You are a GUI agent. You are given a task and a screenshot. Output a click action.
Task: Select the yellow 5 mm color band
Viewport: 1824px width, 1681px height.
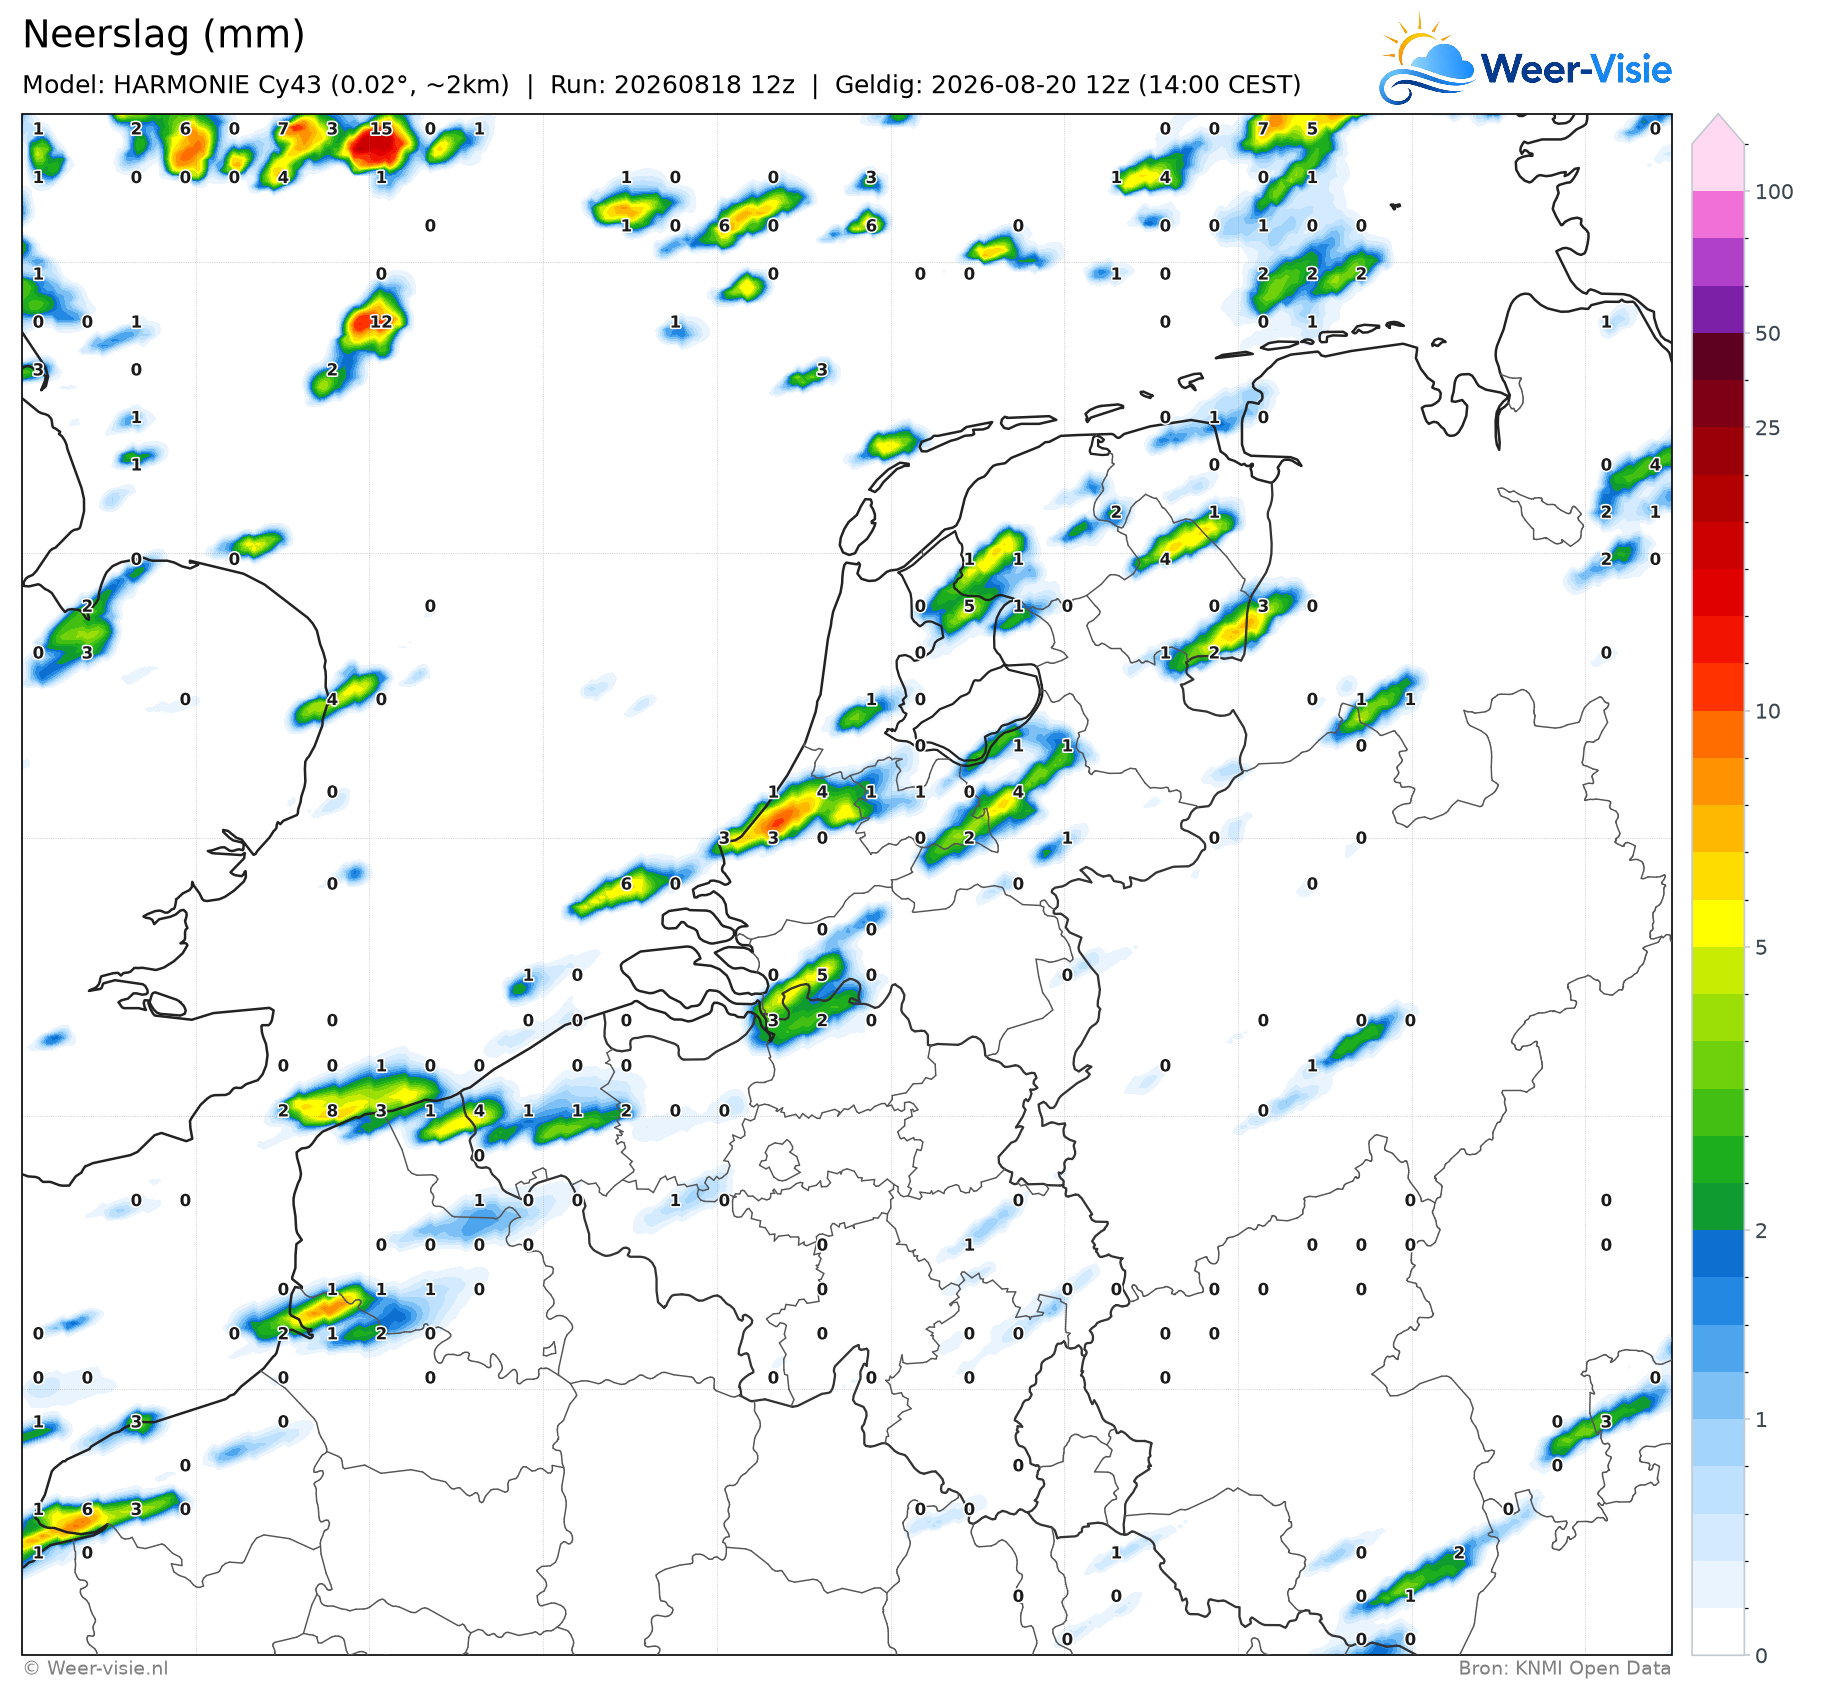(x=1718, y=923)
